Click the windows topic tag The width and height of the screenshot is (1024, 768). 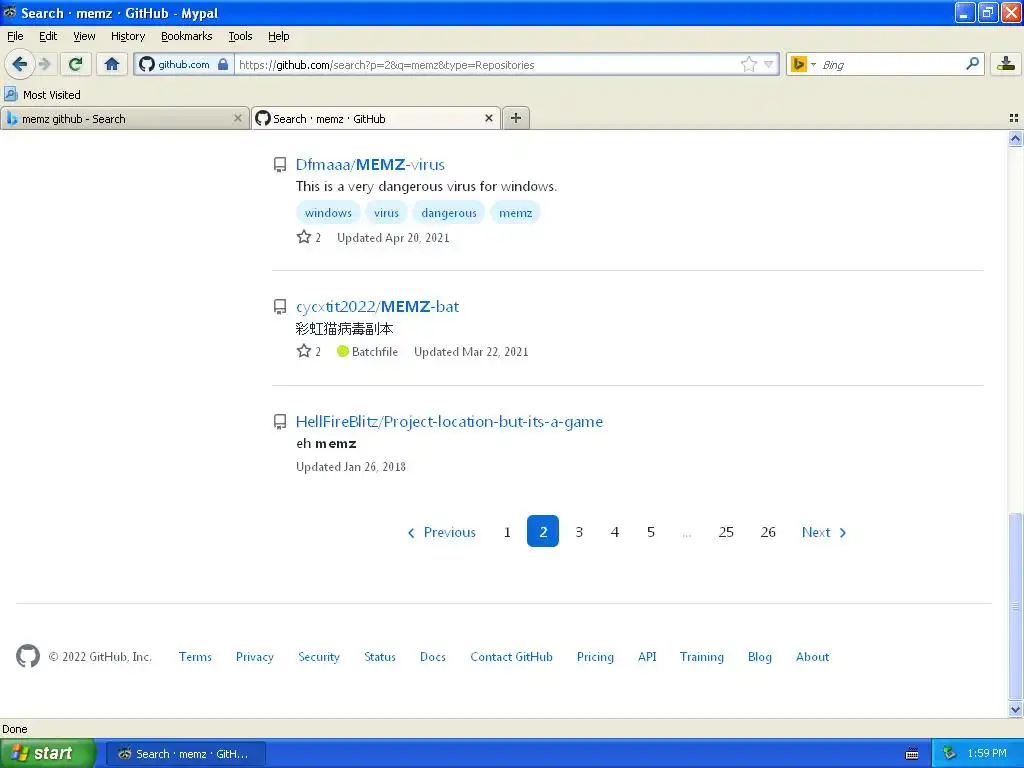tap(328, 213)
